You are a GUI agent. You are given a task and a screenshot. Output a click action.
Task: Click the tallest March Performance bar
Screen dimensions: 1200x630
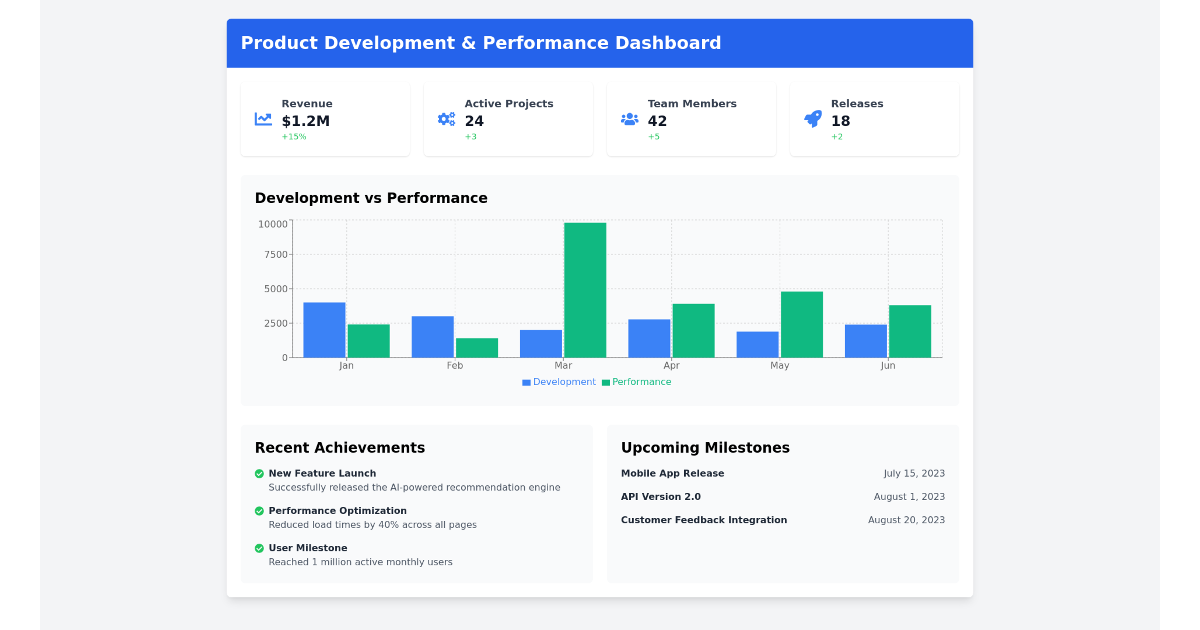(586, 288)
